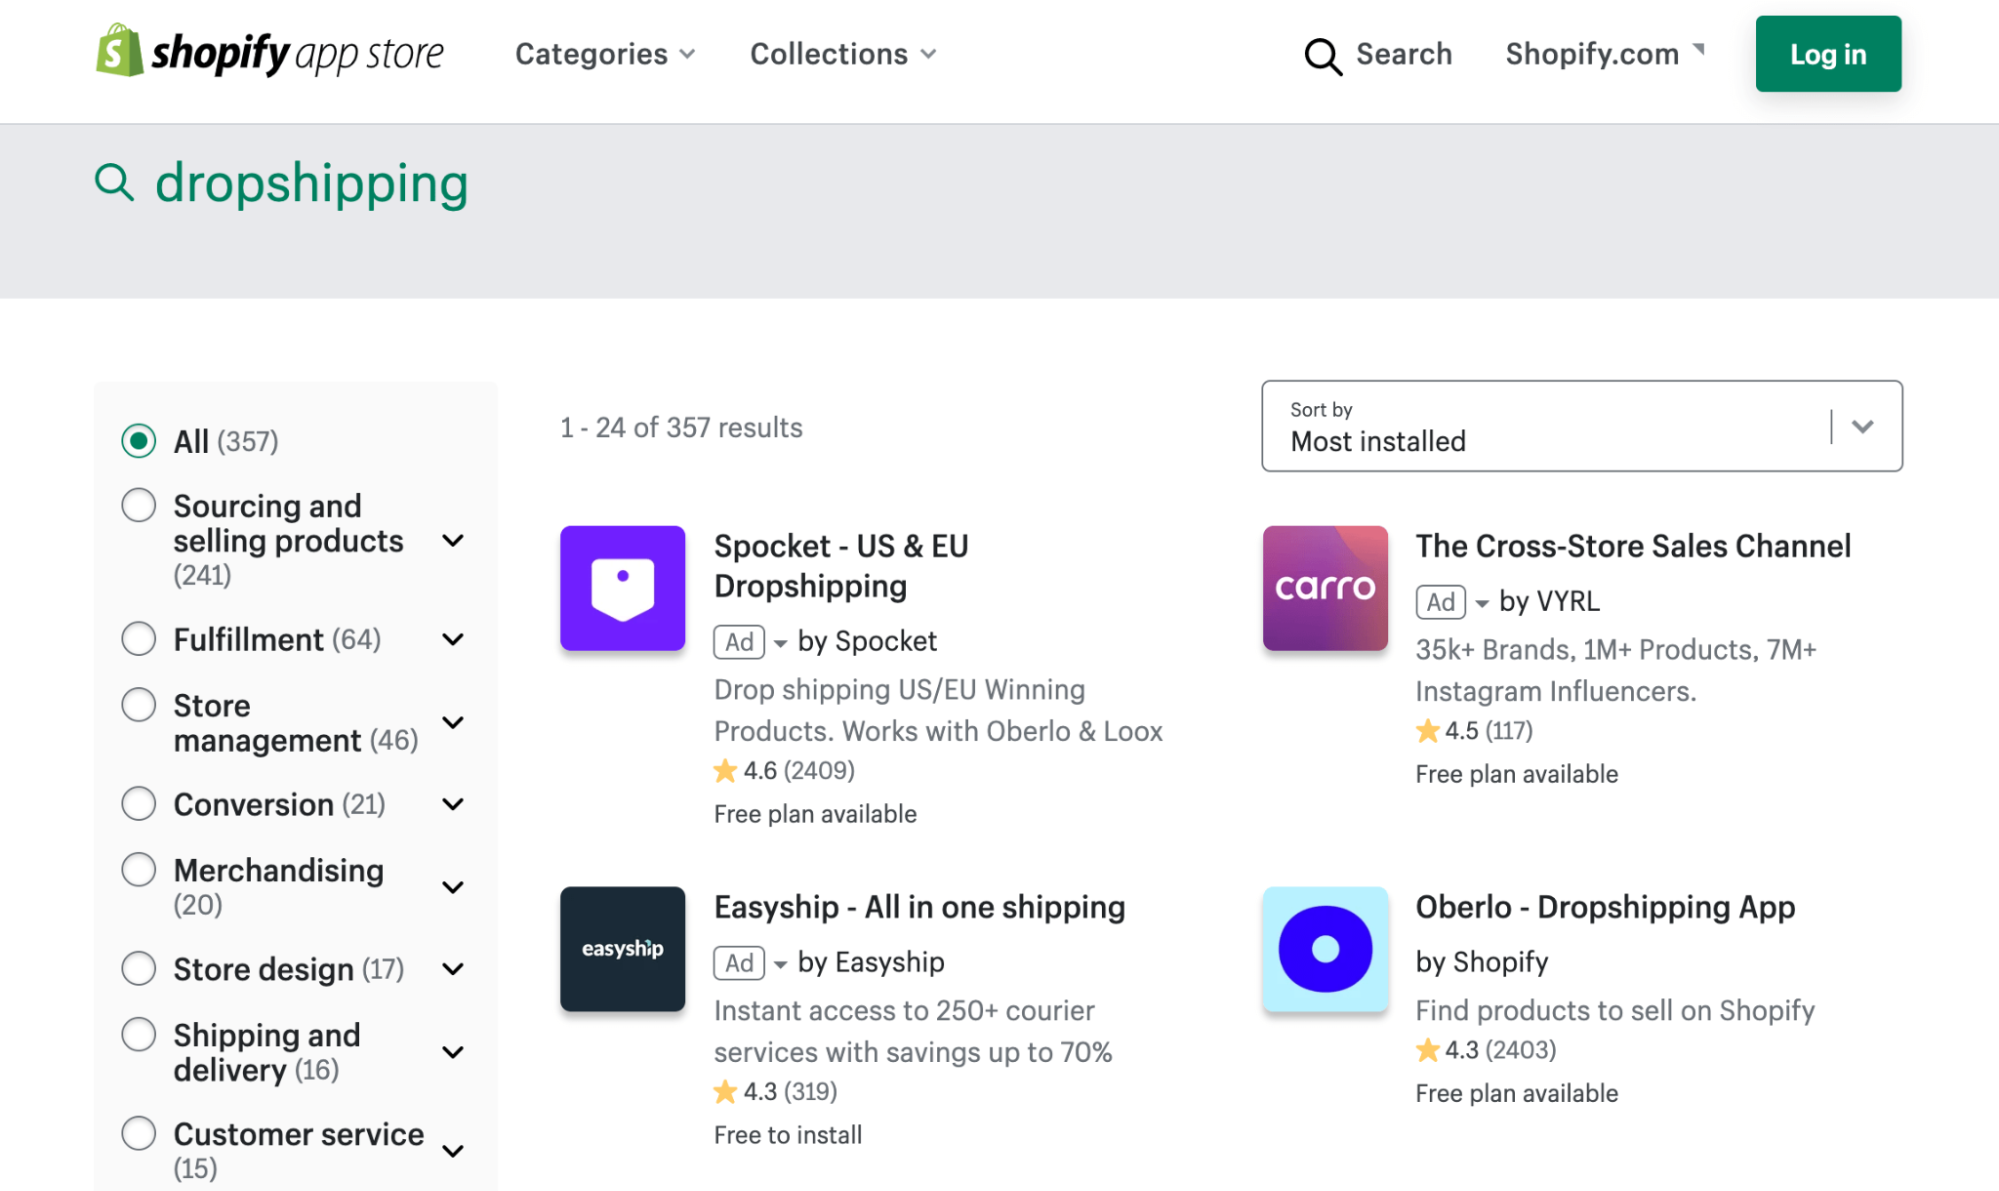Click the green search icon beside dropshipping

point(114,183)
